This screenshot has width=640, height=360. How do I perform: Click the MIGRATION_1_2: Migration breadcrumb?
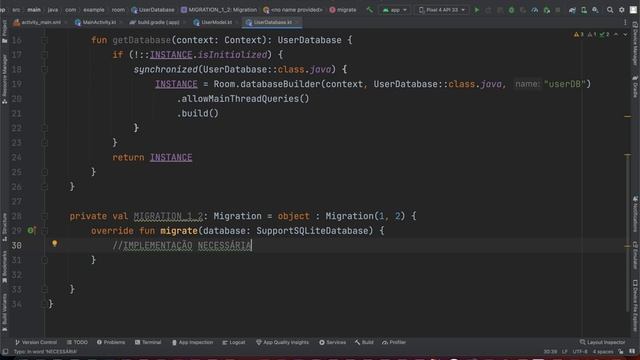tap(219, 10)
